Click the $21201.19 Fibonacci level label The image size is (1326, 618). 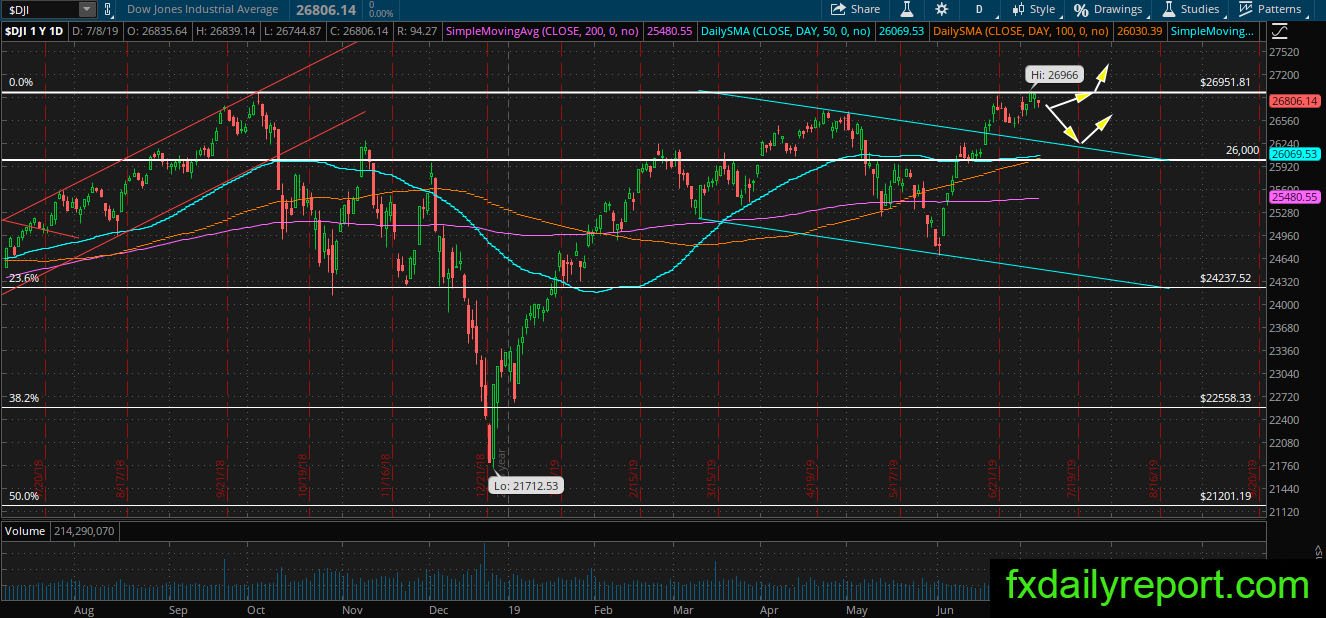(x=1226, y=496)
